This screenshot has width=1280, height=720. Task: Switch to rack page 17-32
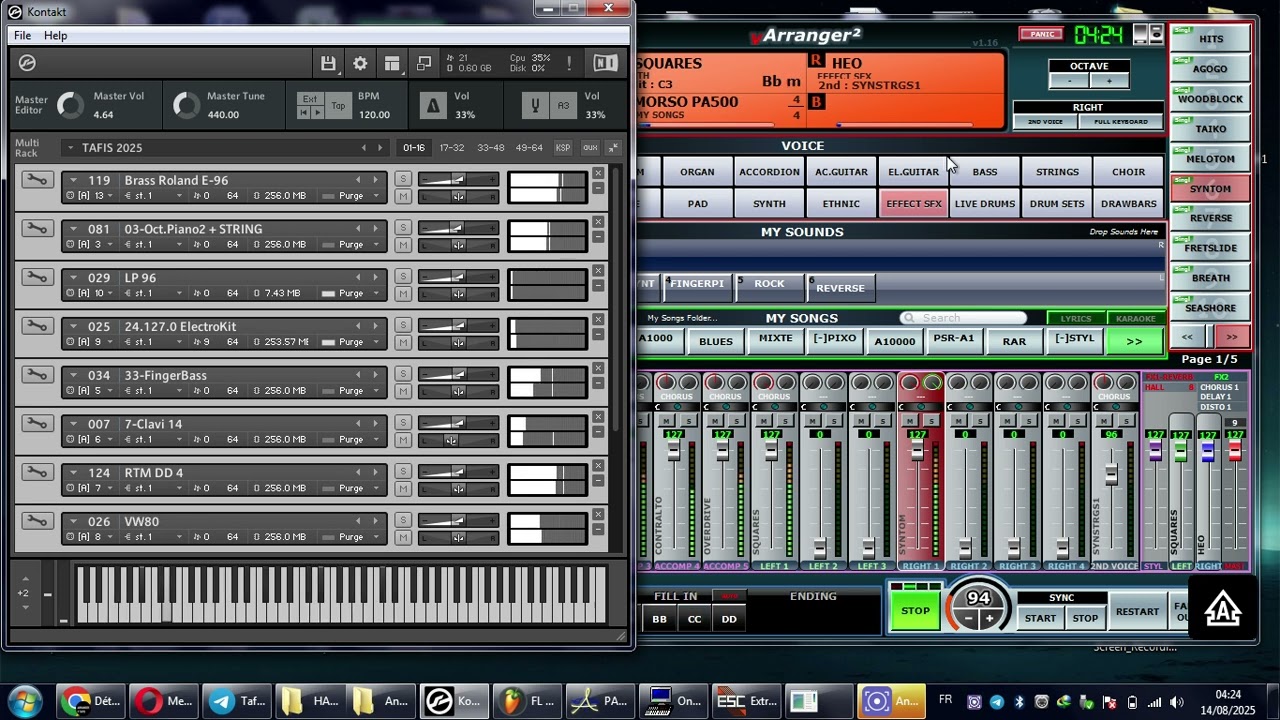click(452, 148)
